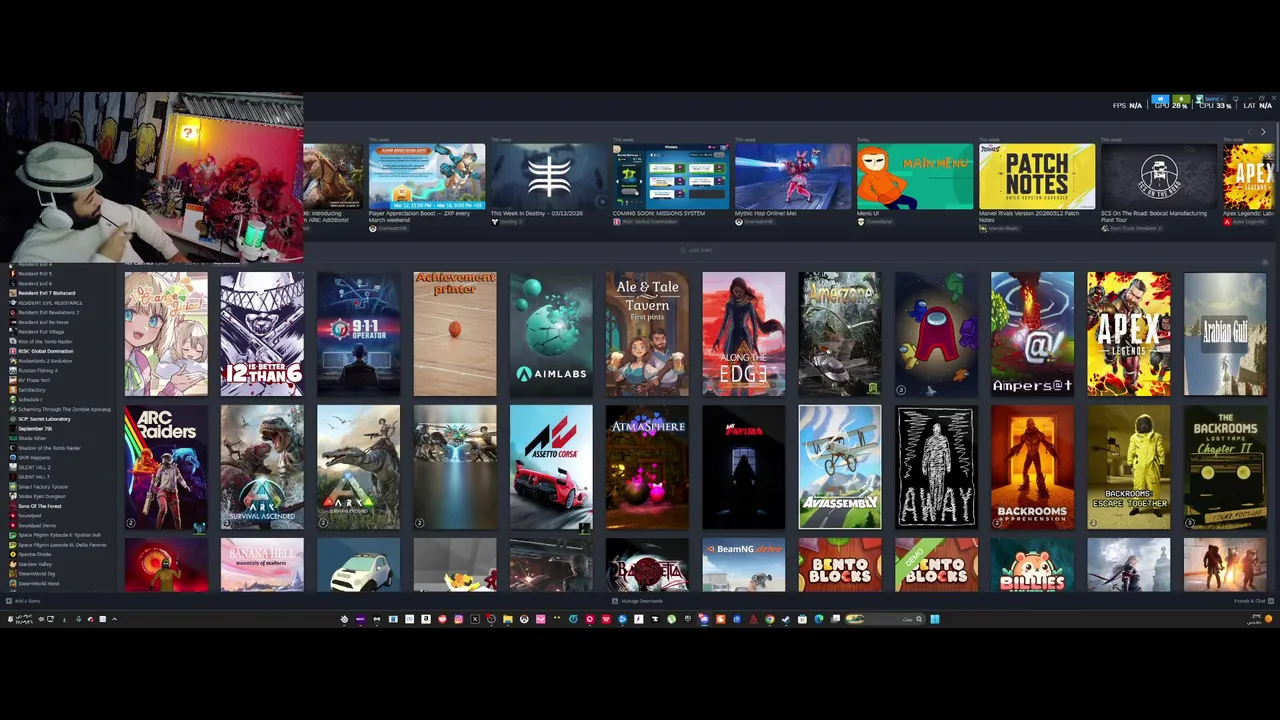Open the Amerzone game cover
1280x720 pixels.
click(x=840, y=334)
